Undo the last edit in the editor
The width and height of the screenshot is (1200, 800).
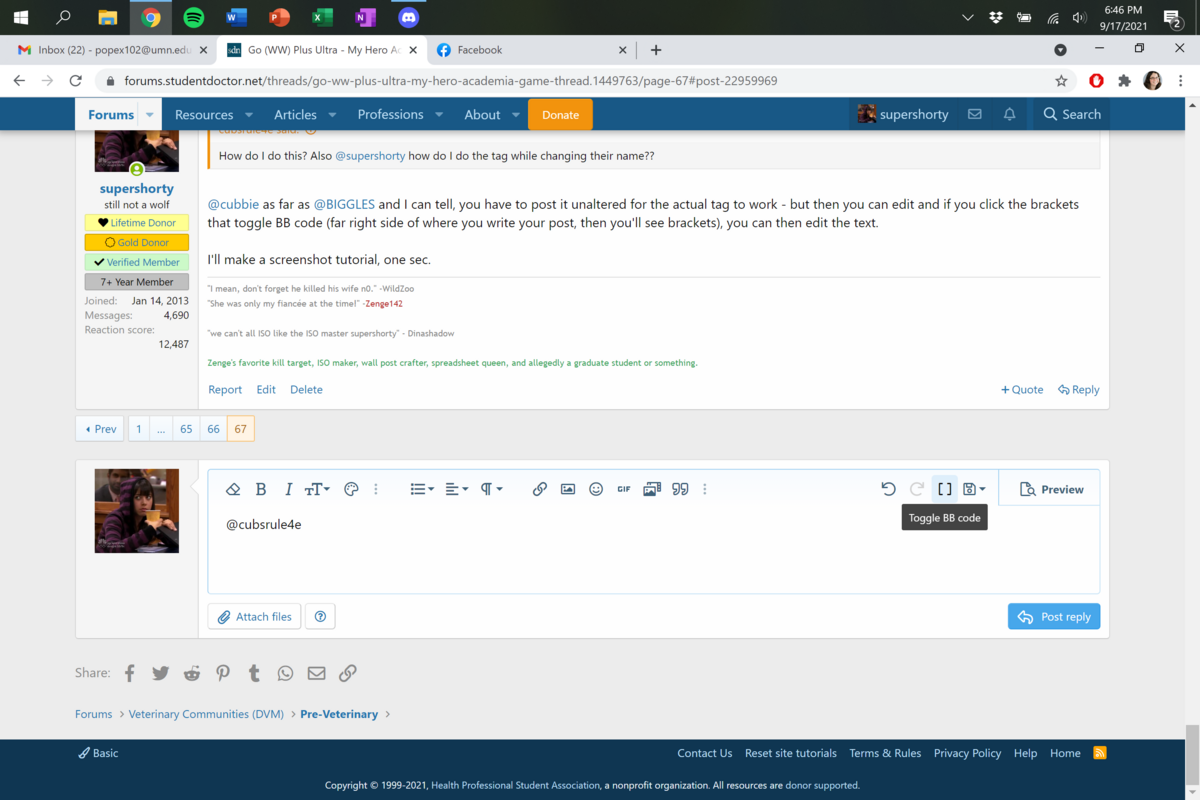point(888,489)
